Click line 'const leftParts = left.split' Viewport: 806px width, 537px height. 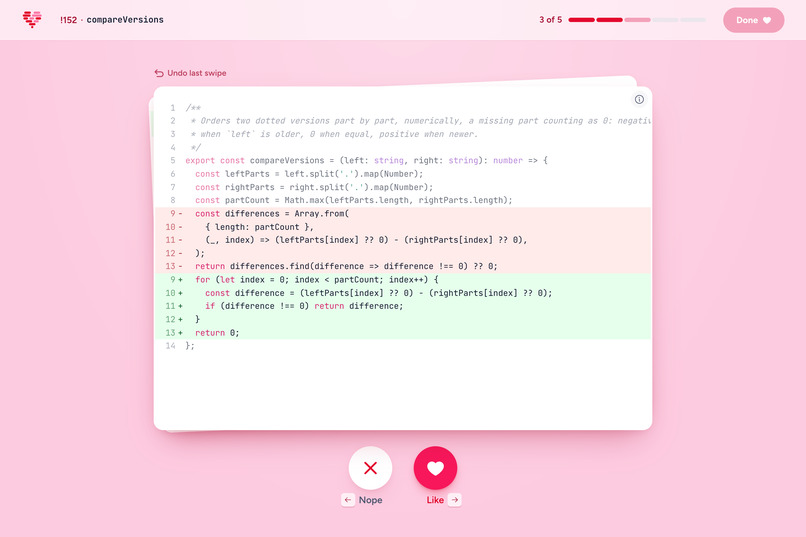(403, 174)
